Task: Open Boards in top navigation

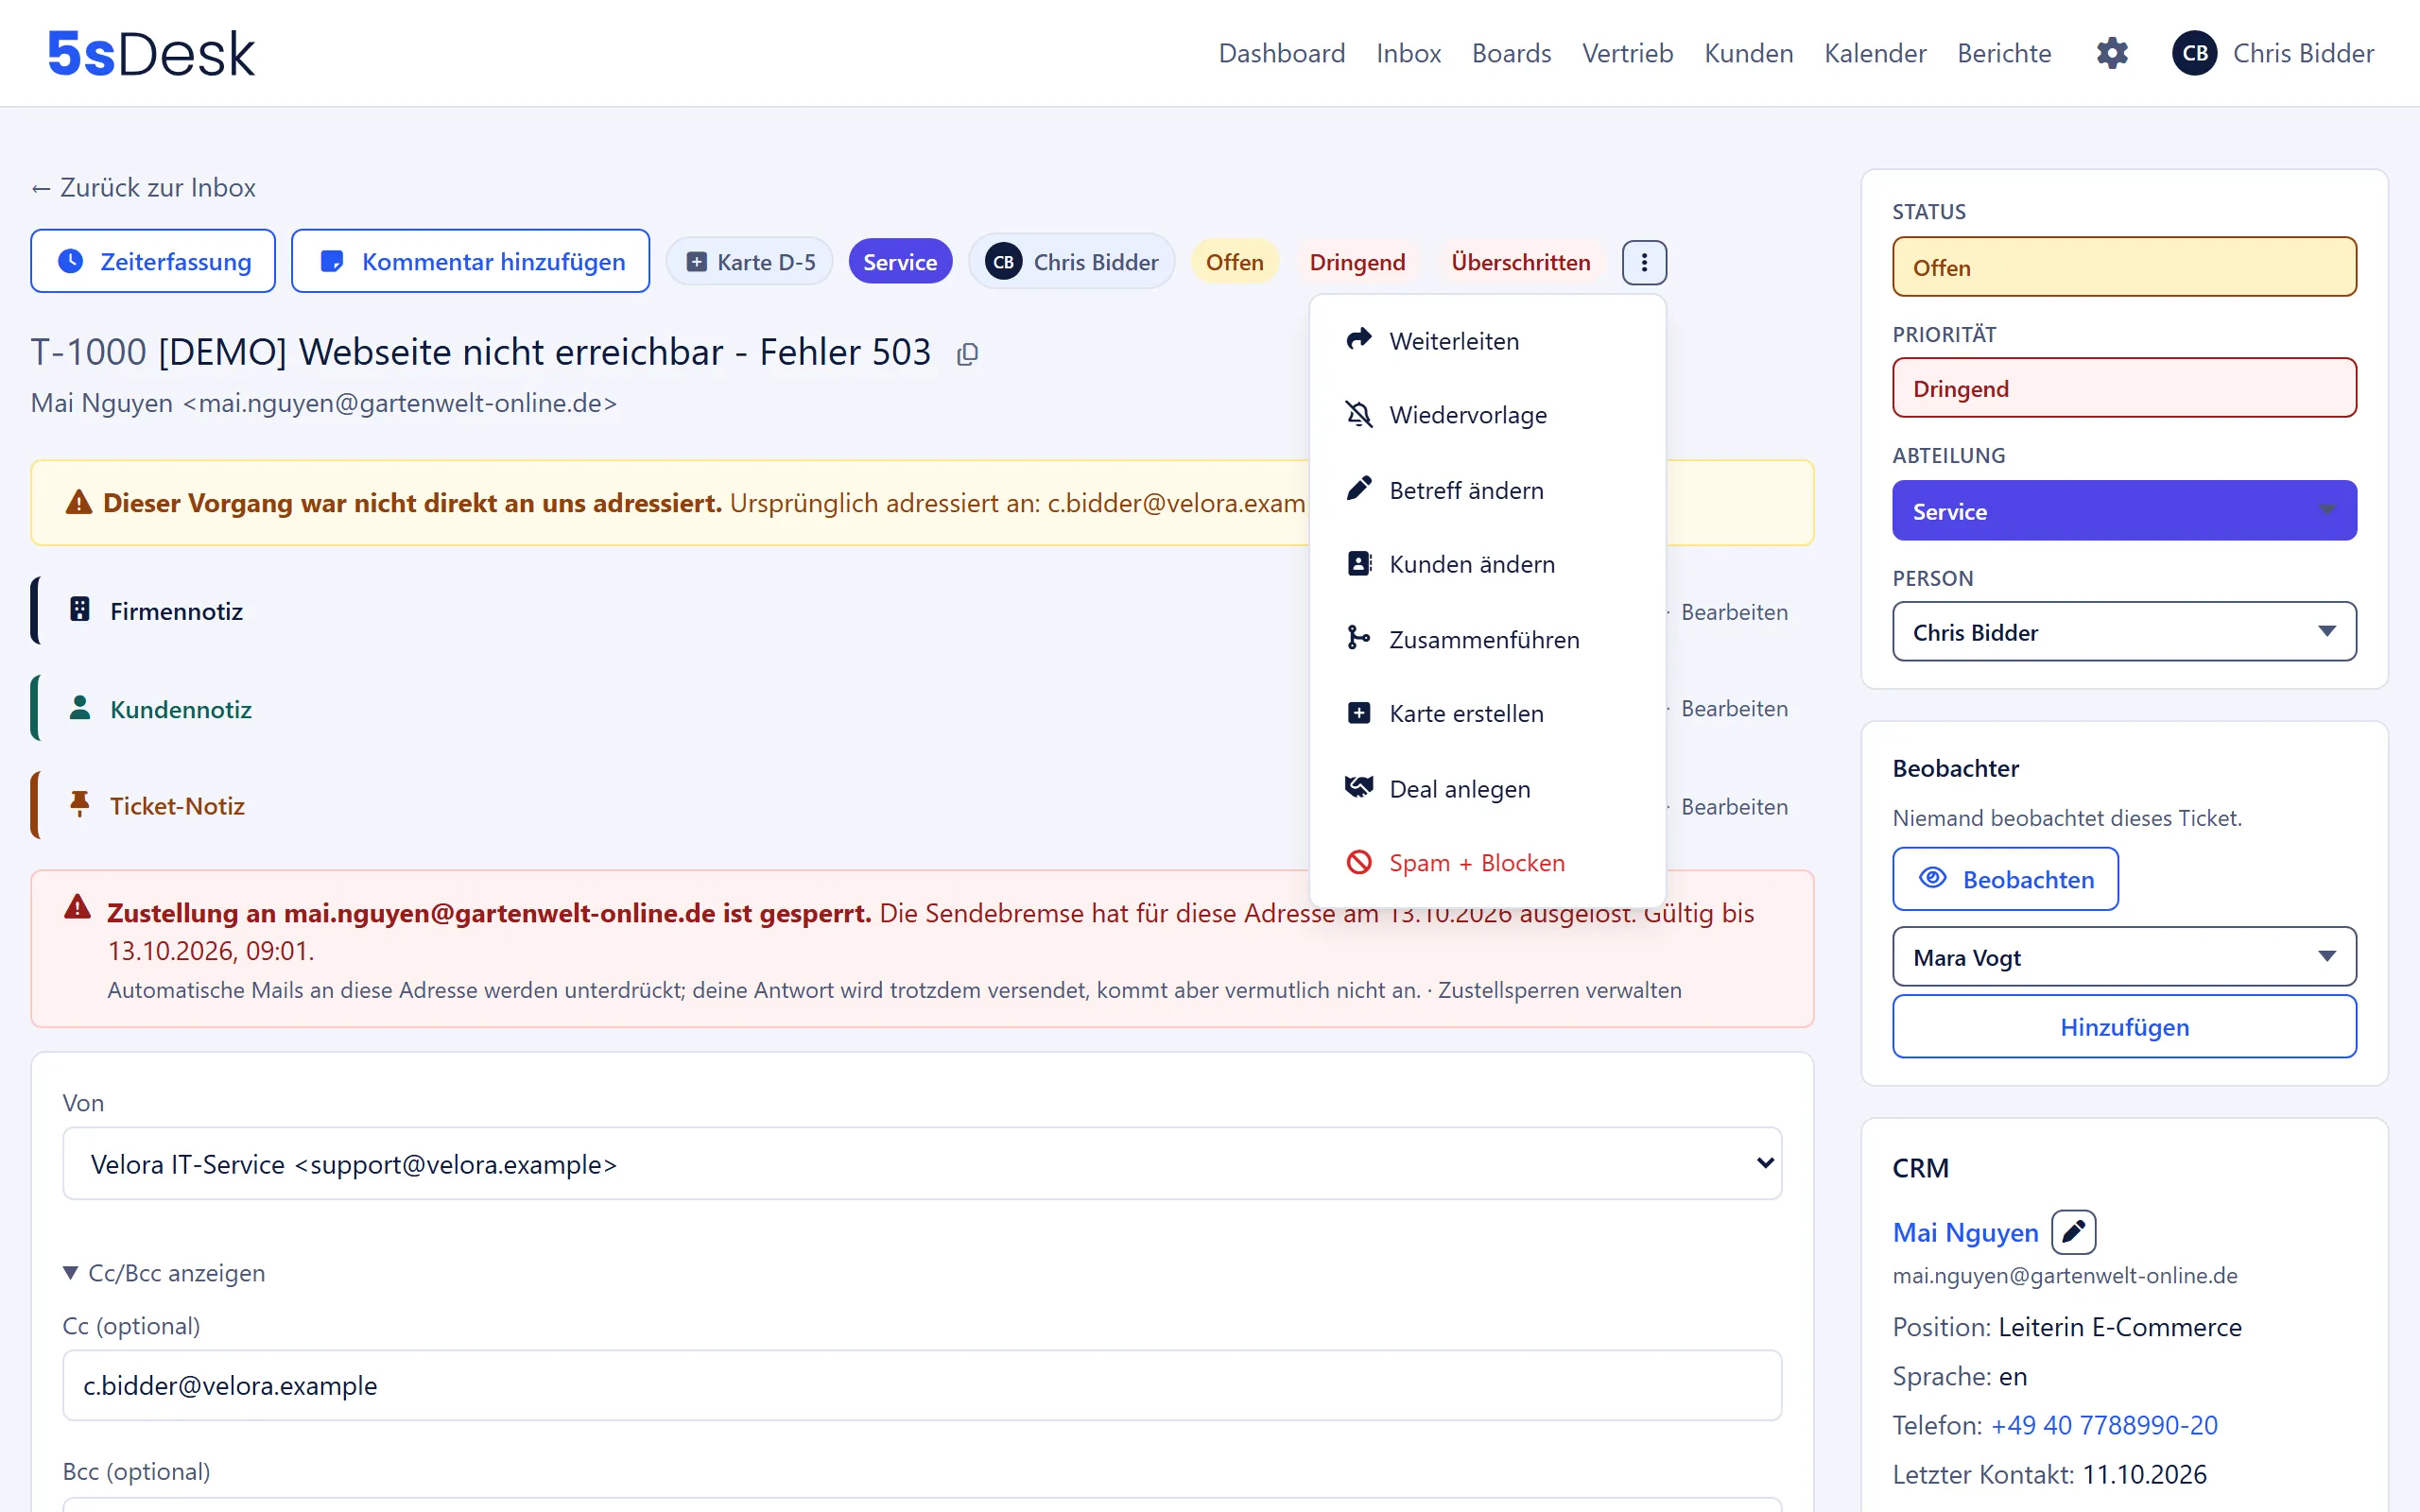Action: [x=1511, y=53]
